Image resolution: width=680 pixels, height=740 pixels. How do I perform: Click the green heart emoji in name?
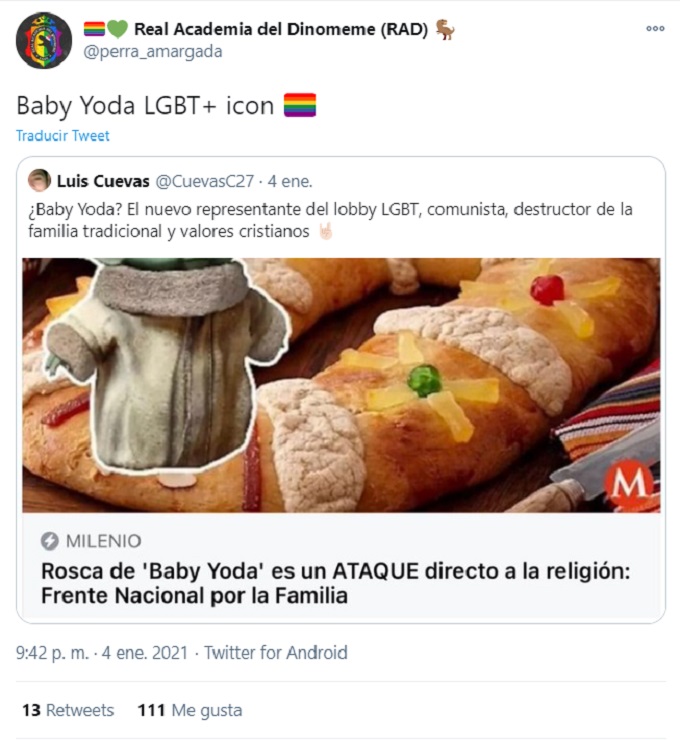point(118,29)
